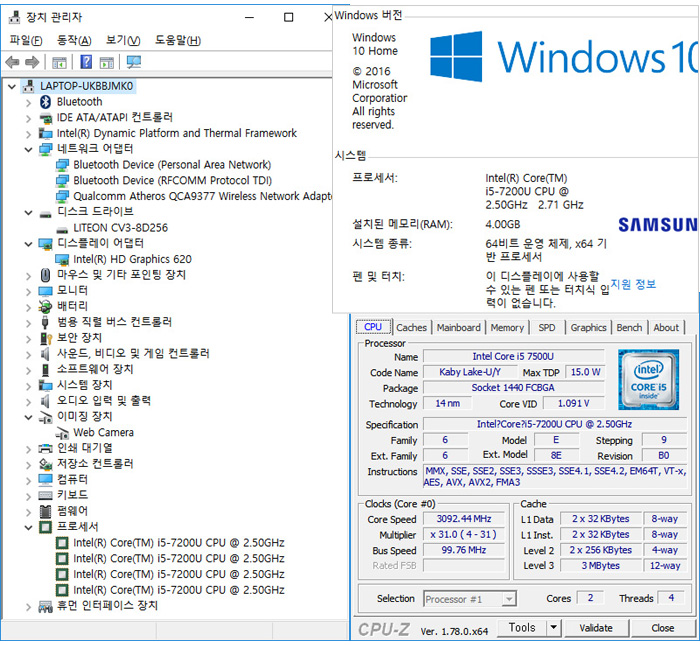The height and width of the screenshot is (645, 700).
Task: Expand the 휴먼 인터페이스 장치 category
Action: (29, 607)
